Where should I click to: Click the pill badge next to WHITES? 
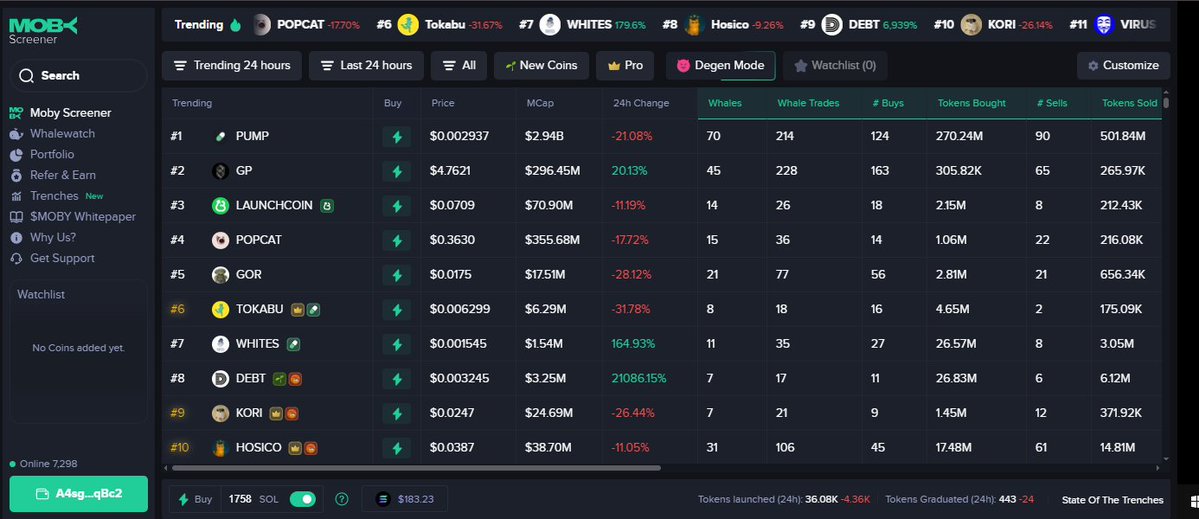click(294, 344)
